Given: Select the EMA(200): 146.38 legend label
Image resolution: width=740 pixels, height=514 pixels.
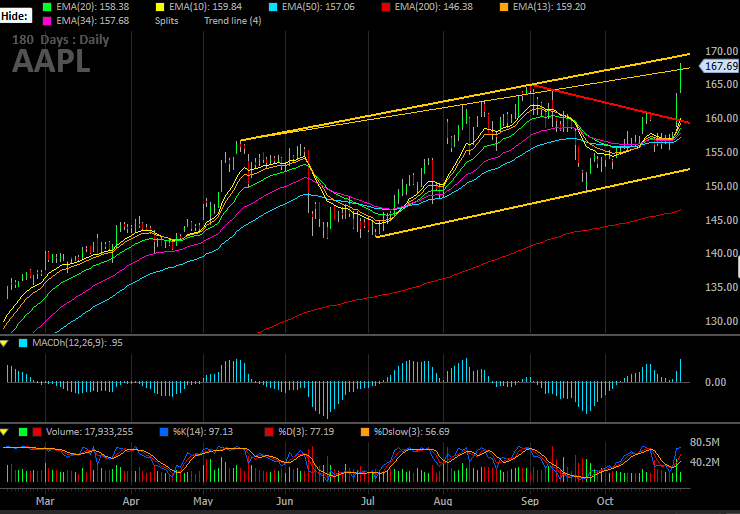Looking at the screenshot, I should coord(433,7).
